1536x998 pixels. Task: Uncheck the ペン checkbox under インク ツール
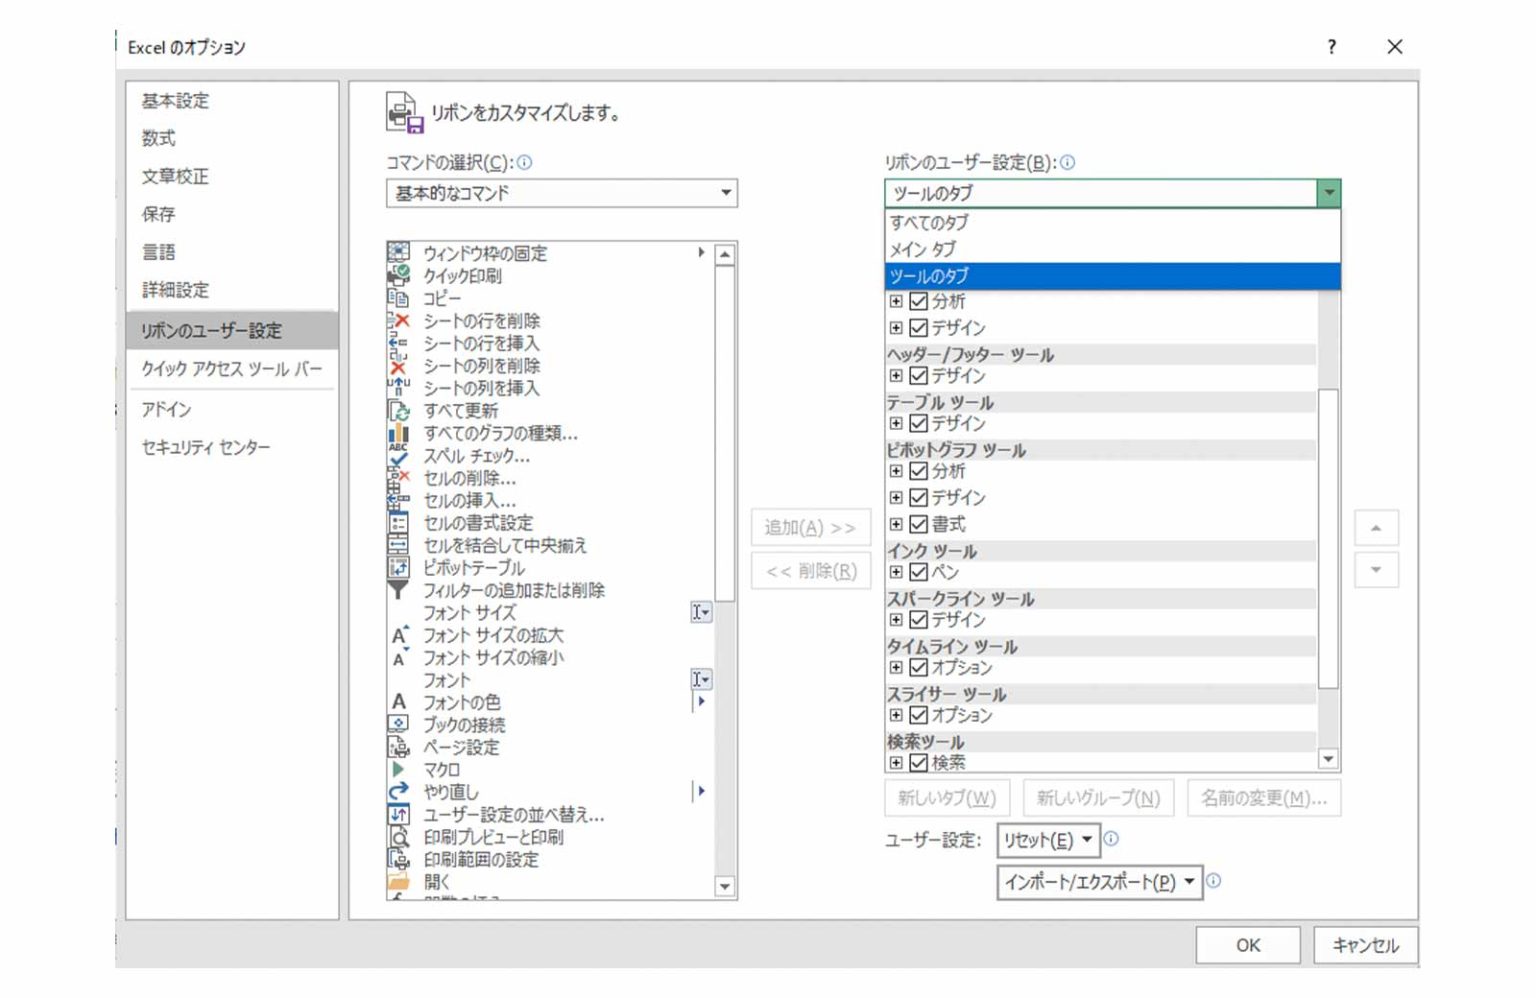tap(919, 572)
